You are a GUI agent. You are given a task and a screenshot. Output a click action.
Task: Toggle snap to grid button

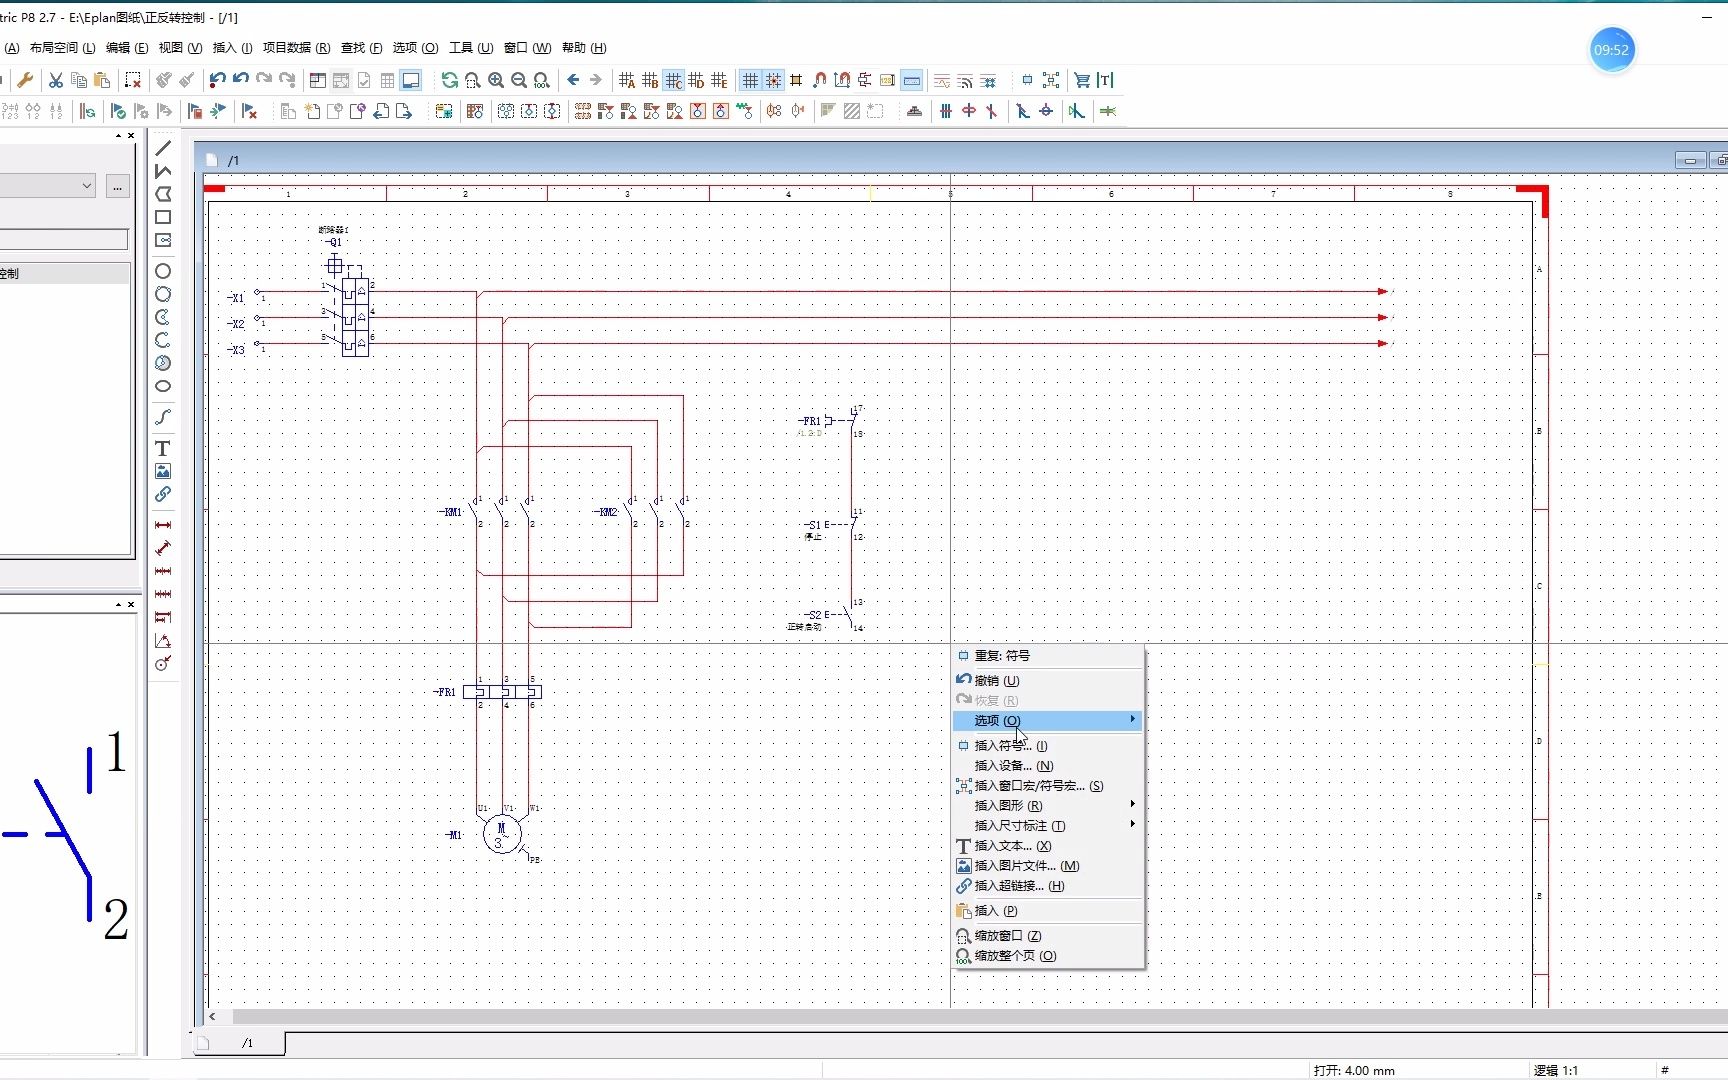pos(773,80)
